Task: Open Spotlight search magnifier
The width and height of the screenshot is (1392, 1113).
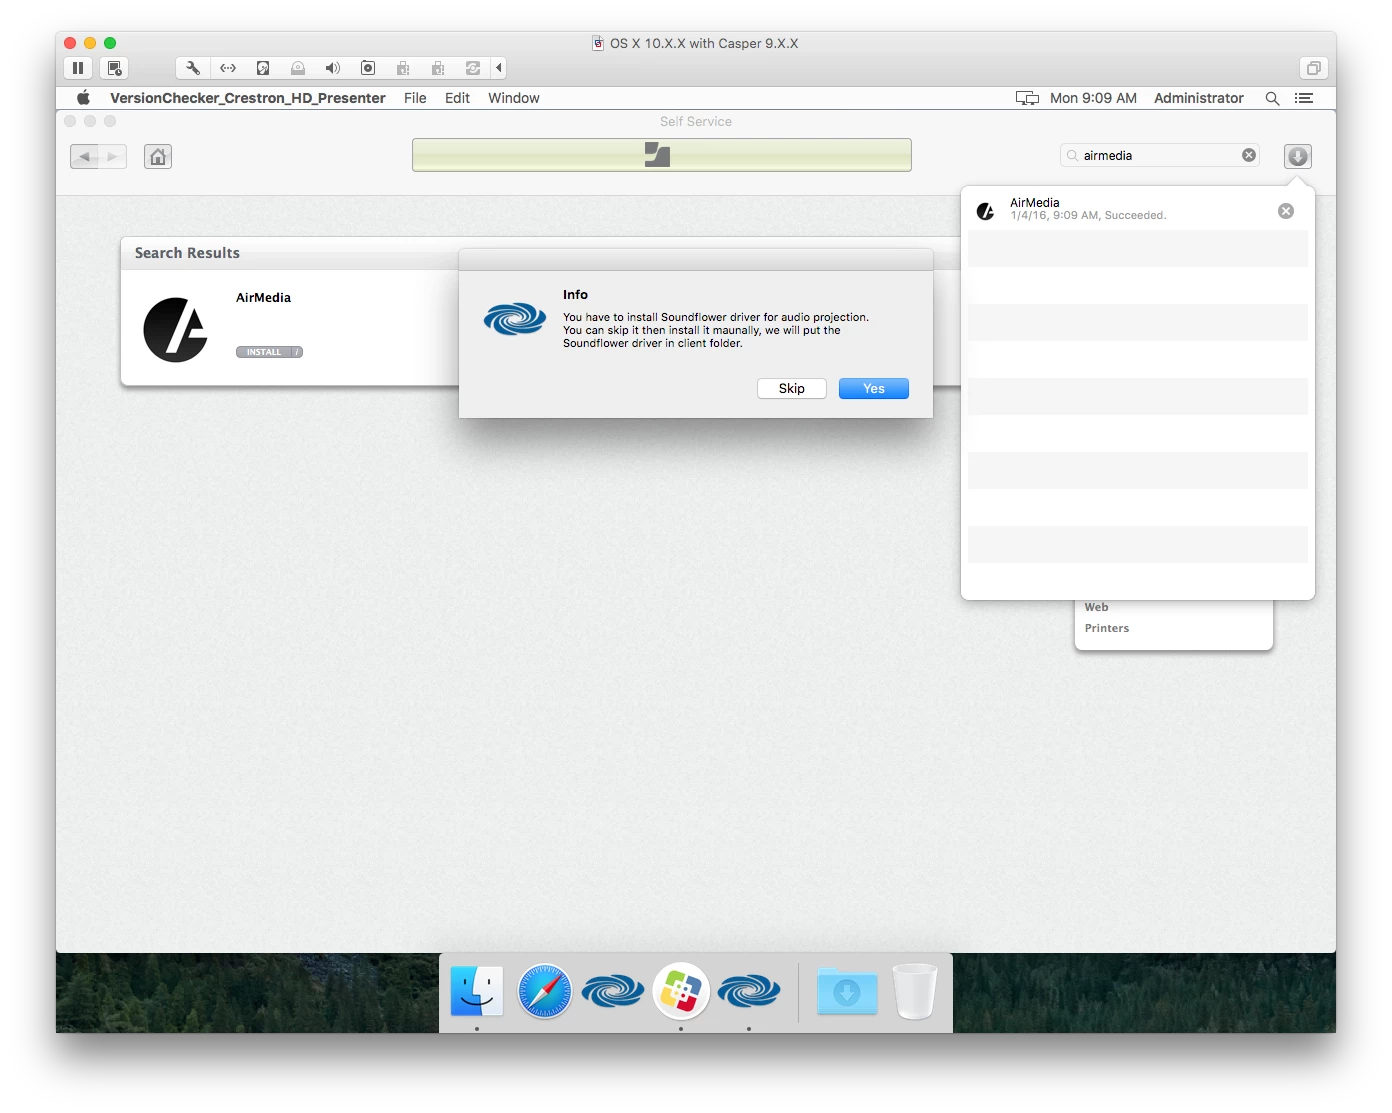Action: [x=1272, y=98]
